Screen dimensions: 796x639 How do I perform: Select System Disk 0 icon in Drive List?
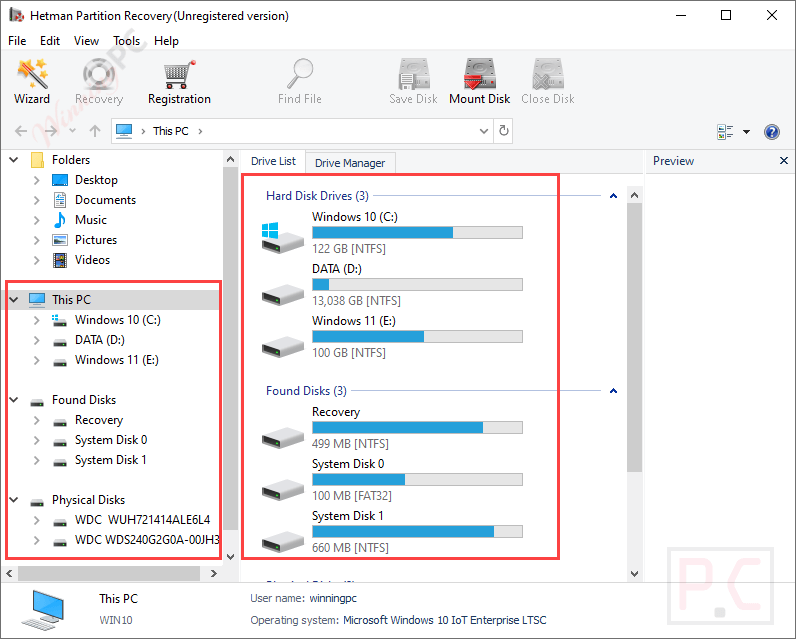282,489
